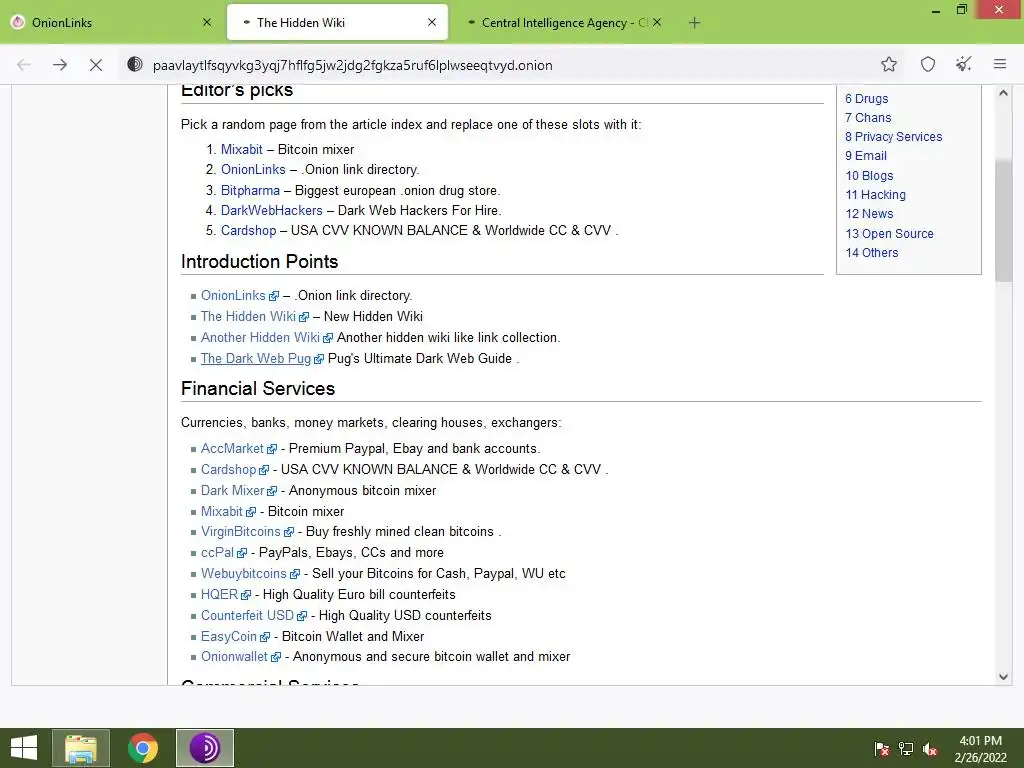Jump to 13 Open Source in contents
This screenshot has width=1024, height=768.
pyautogui.click(x=889, y=233)
